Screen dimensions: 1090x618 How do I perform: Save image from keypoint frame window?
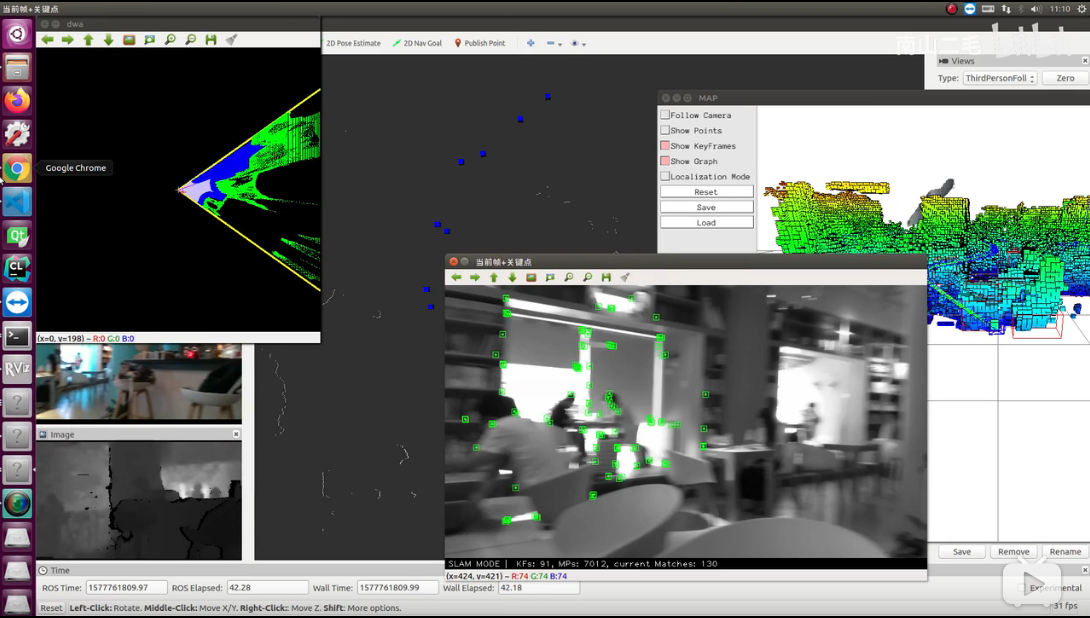coord(606,277)
